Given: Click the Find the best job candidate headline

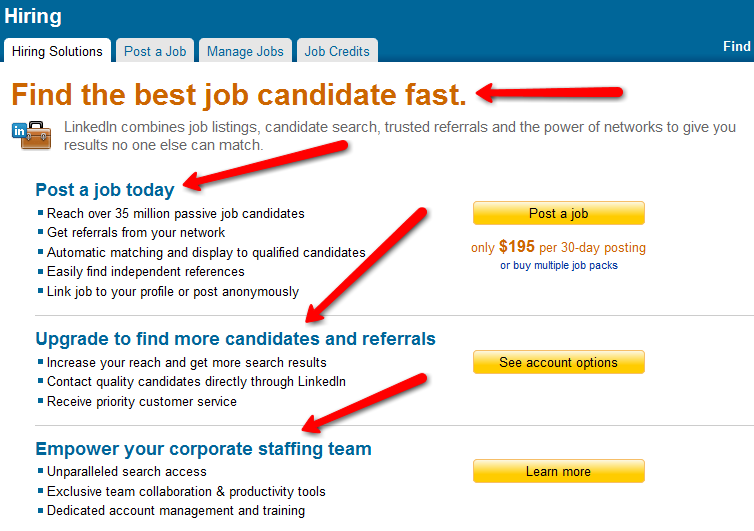Looking at the screenshot, I should click(x=239, y=95).
